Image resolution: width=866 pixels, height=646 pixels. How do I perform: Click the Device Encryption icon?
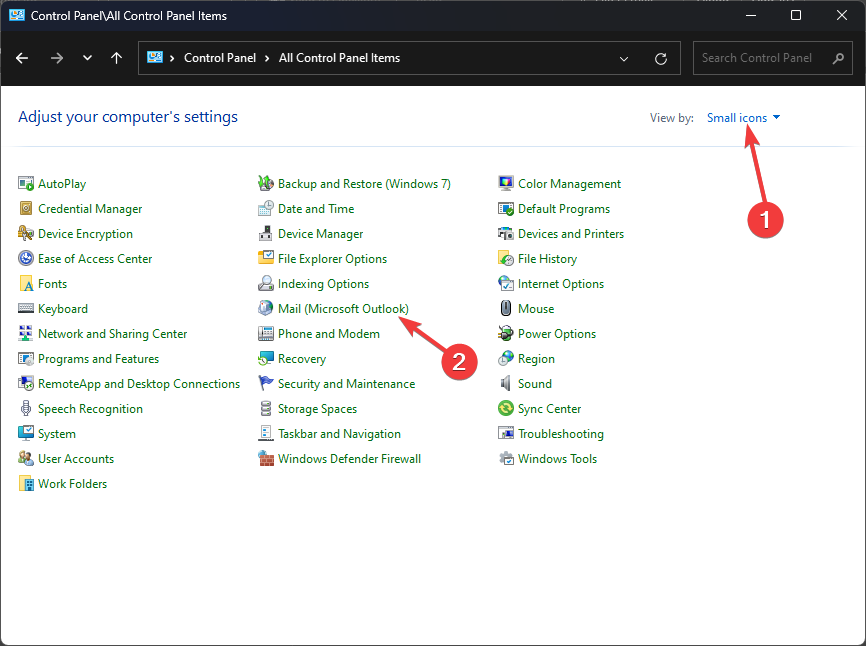click(26, 233)
